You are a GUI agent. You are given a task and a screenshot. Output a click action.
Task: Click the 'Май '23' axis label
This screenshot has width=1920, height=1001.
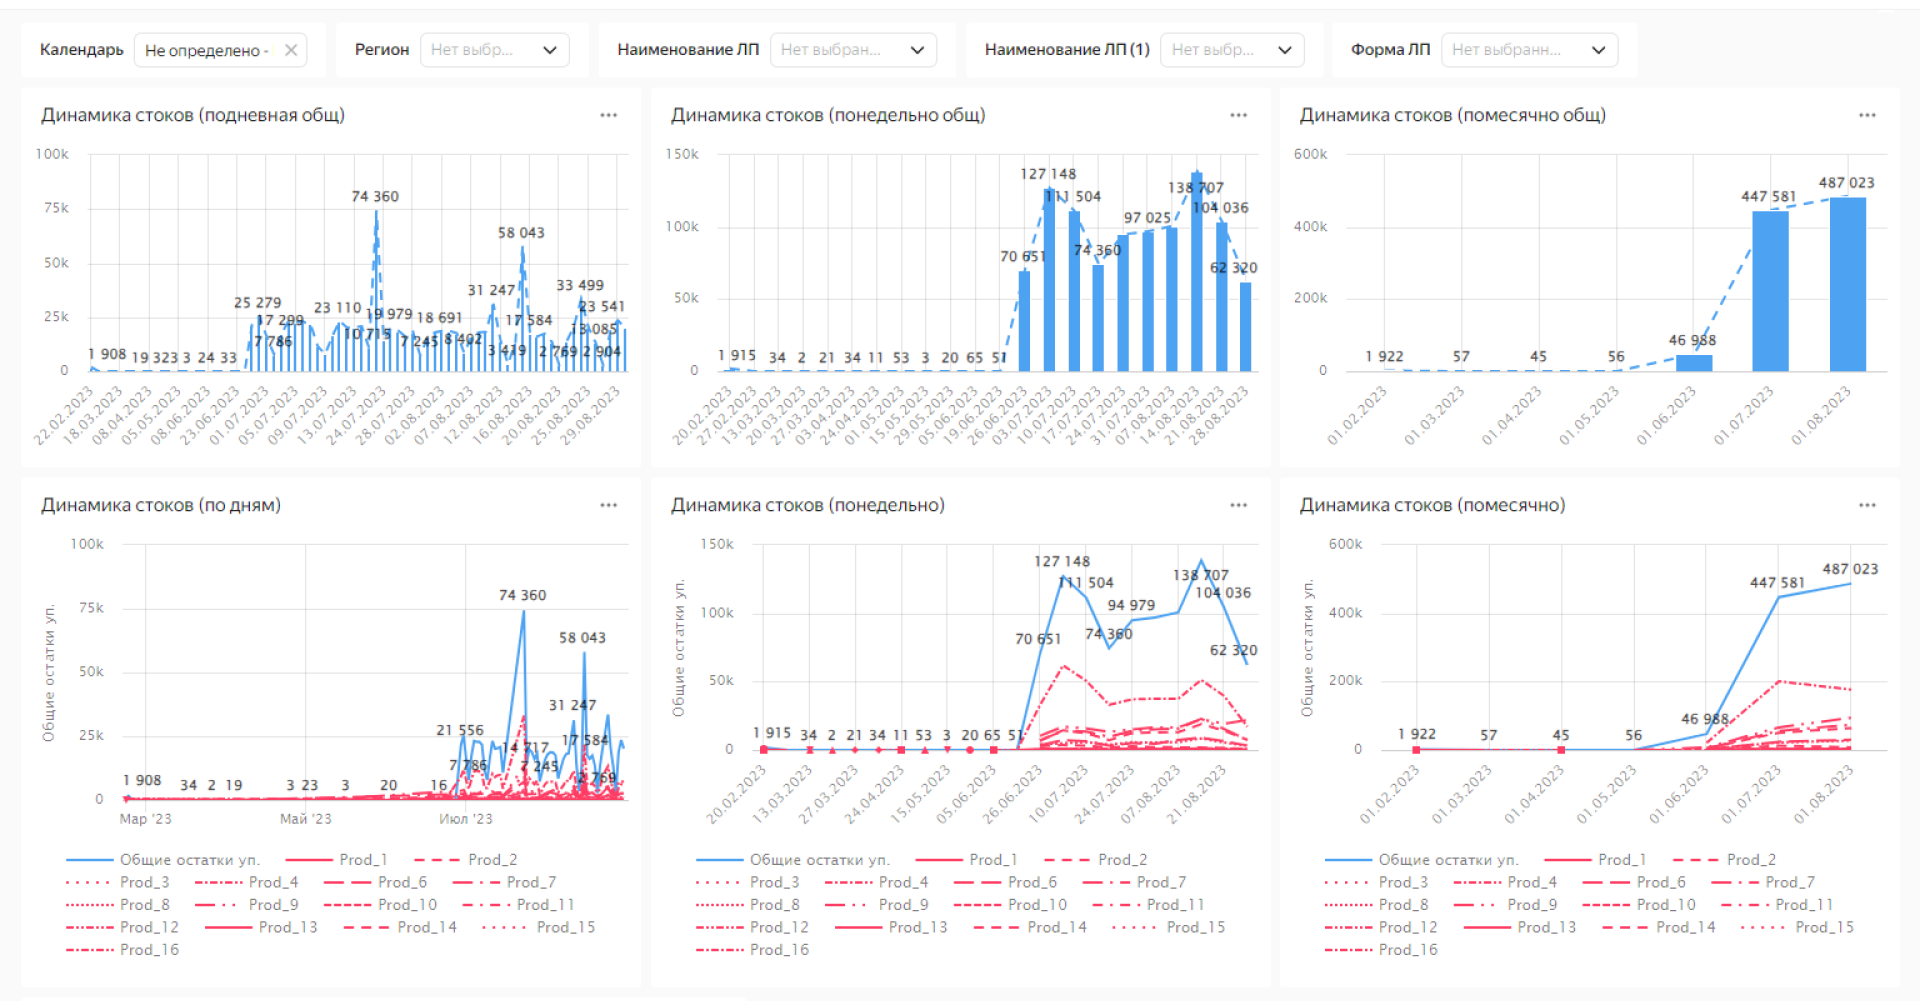(306, 818)
